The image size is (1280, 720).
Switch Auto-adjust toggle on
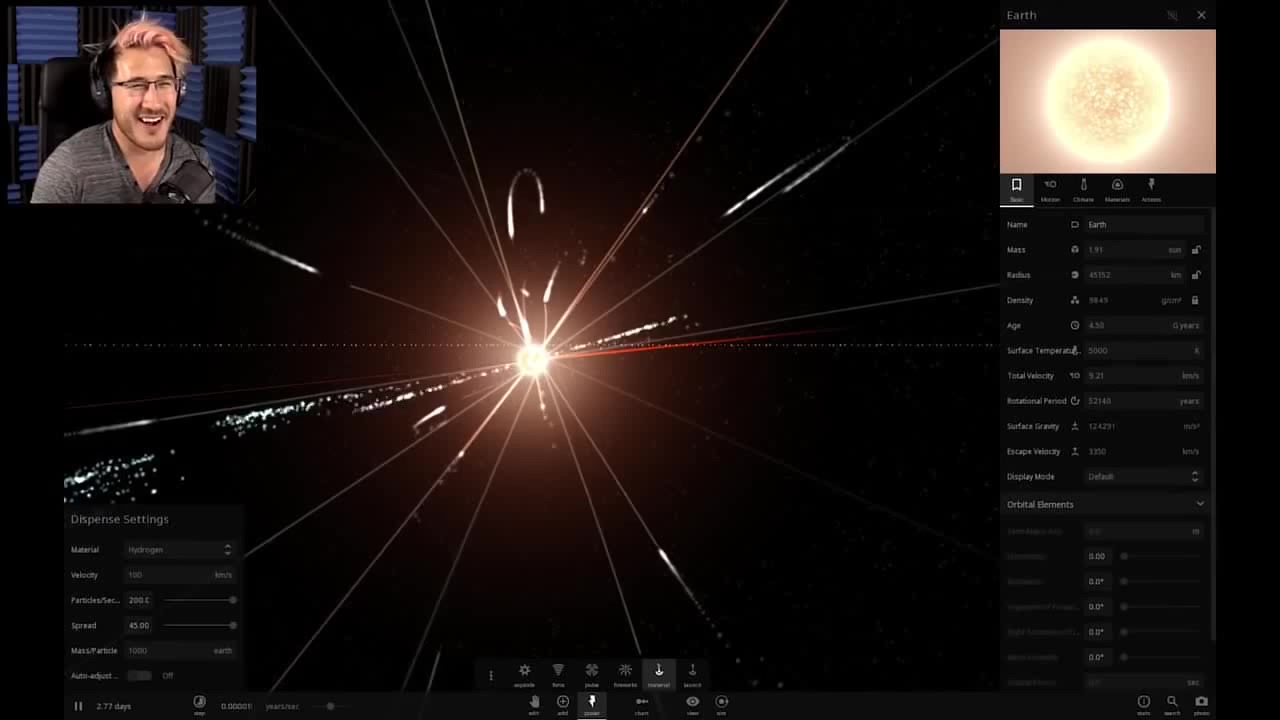pyautogui.click(x=139, y=676)
